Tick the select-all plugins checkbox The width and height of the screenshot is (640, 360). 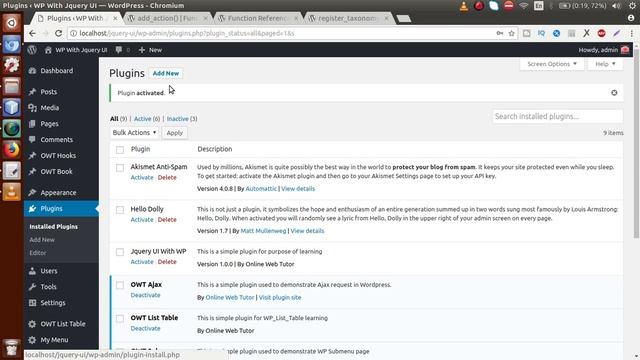120,150
